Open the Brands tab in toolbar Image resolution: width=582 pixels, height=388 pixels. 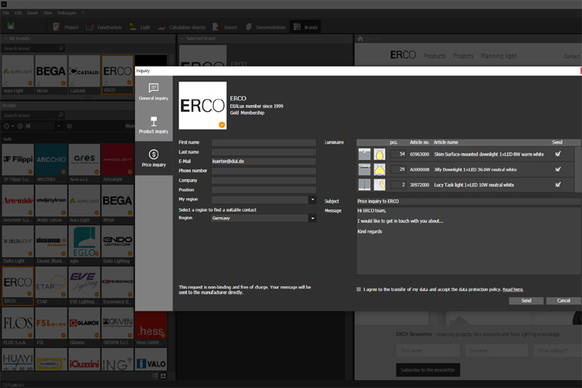[x=305, y=27]
